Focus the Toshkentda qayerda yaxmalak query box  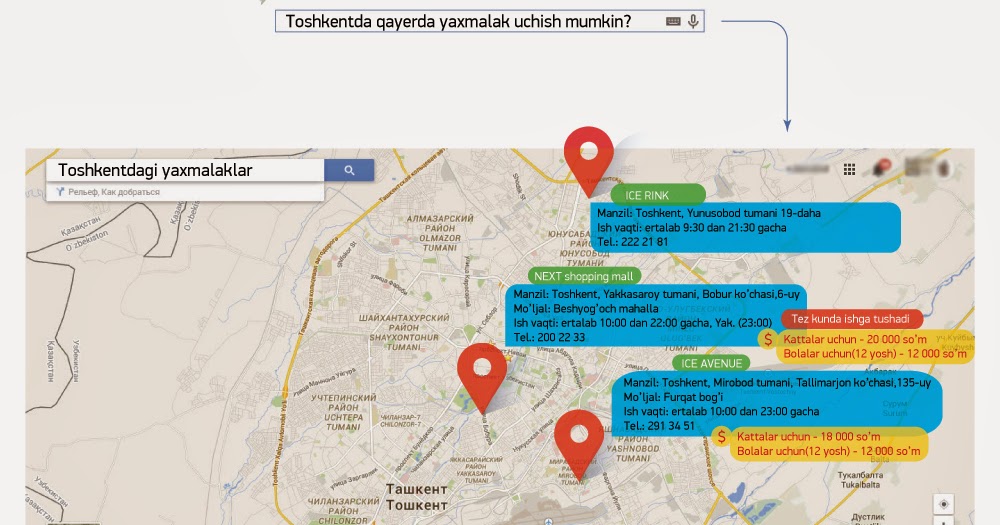(490, 21)
